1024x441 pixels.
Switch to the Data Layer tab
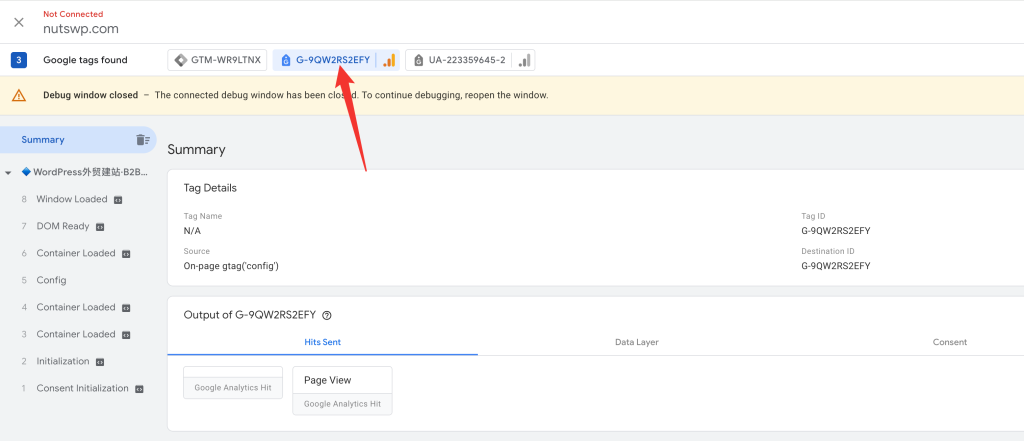637,342
